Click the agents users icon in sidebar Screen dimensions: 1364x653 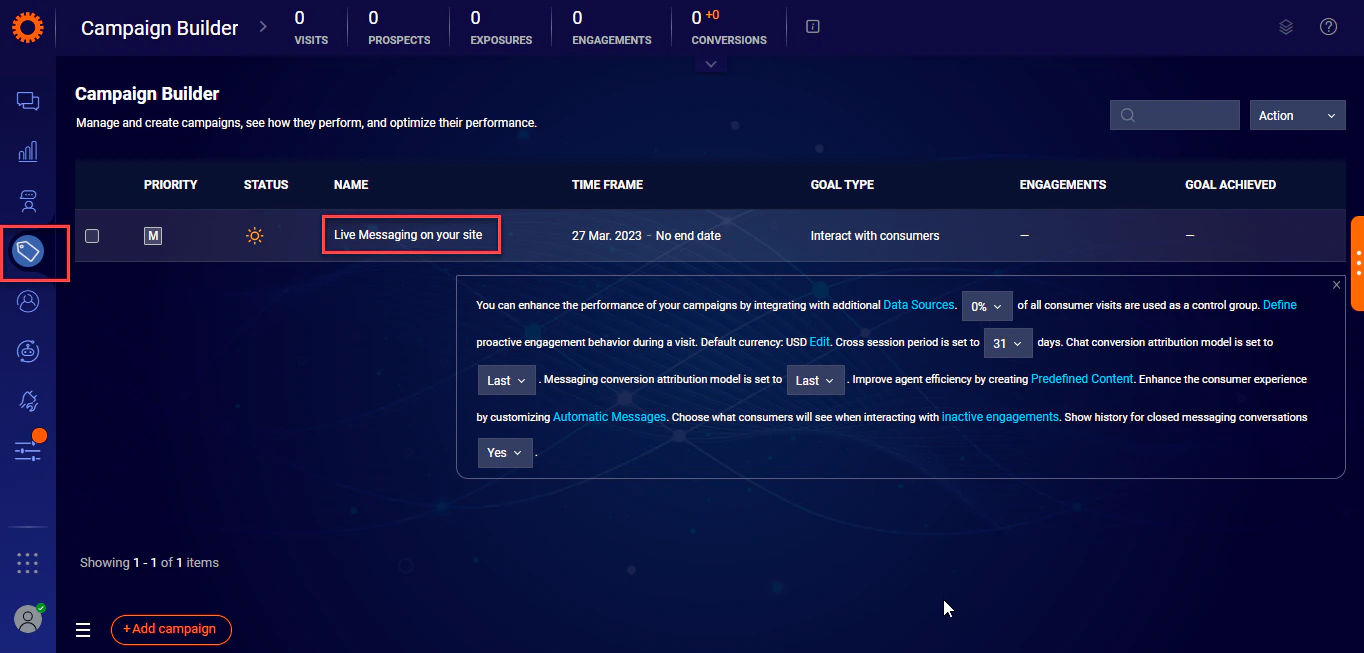click(27, 200)
